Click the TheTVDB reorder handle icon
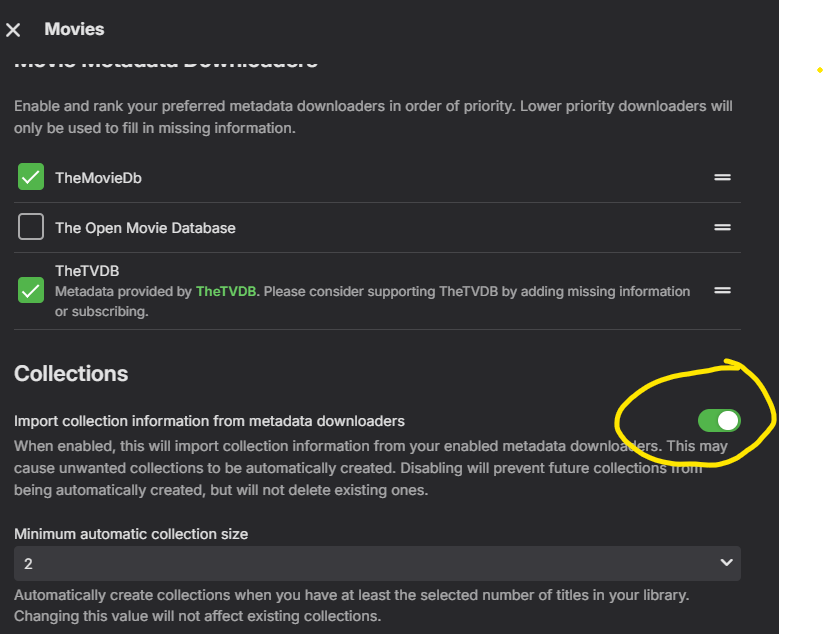 point(722,291)
